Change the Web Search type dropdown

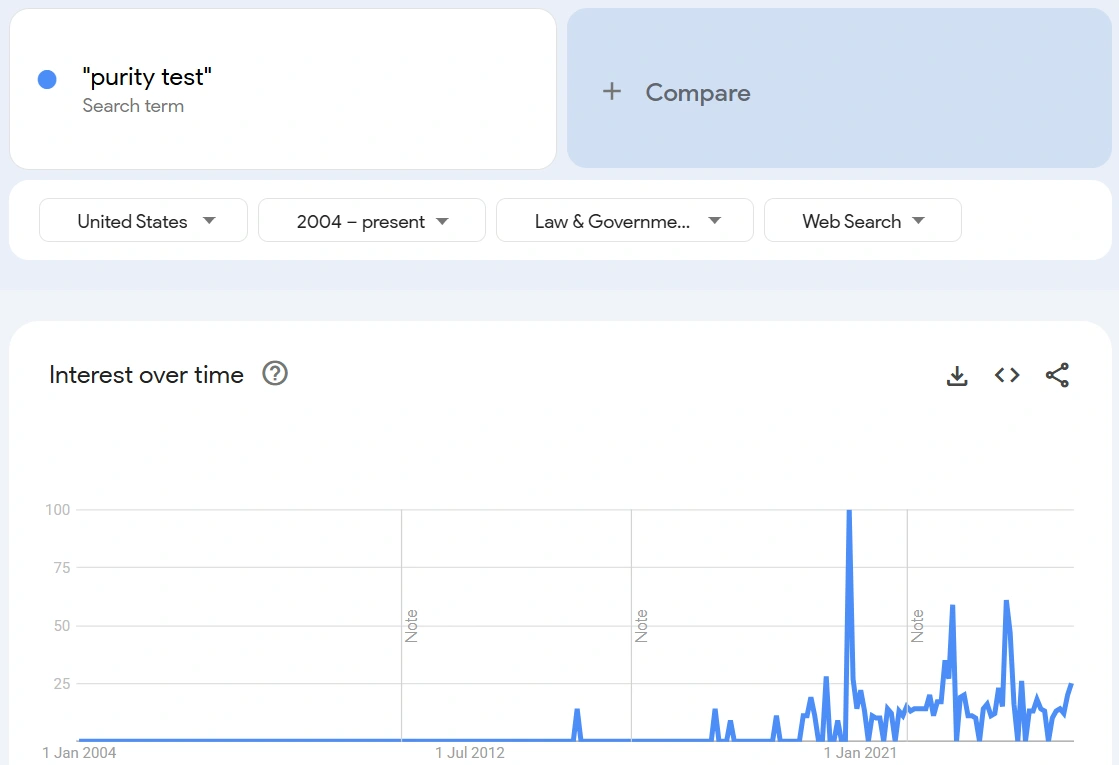pyautogui.click(x=862, y=221)
